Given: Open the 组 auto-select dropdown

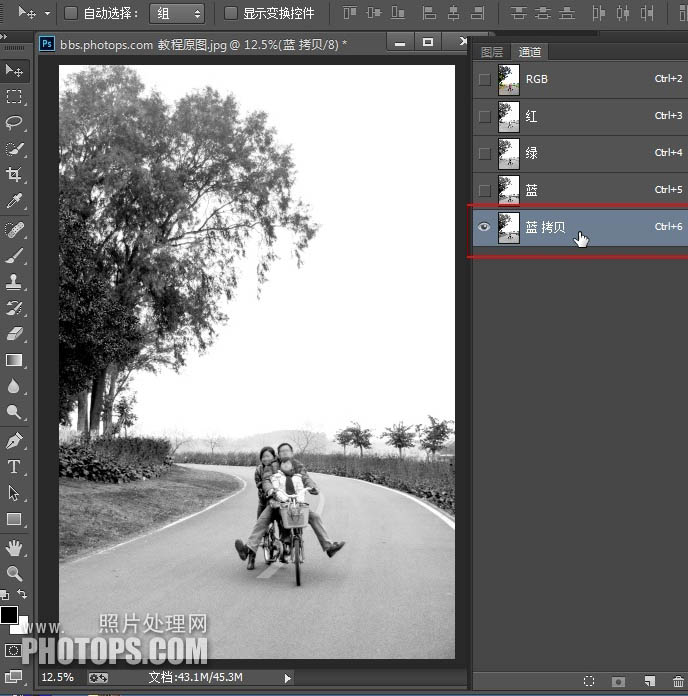Looking at the screenshot, I should 176,13.
